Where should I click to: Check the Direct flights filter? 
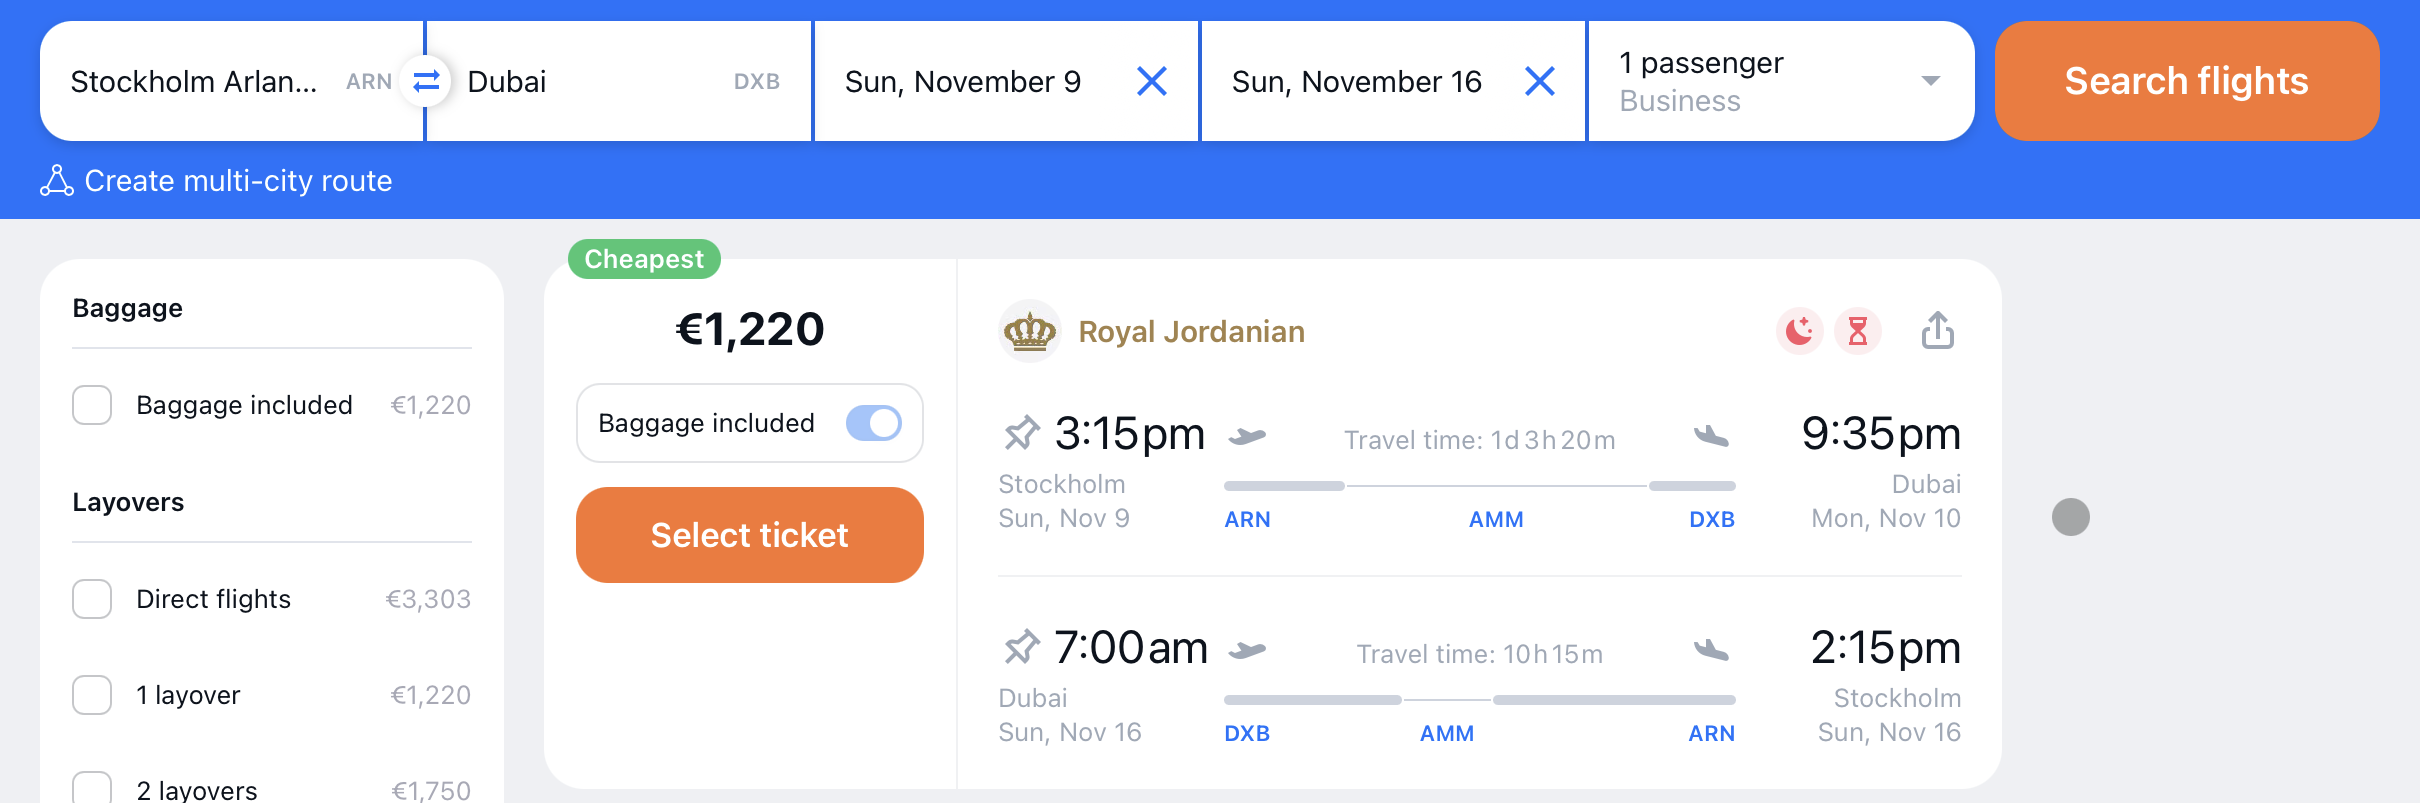[92, 599]
